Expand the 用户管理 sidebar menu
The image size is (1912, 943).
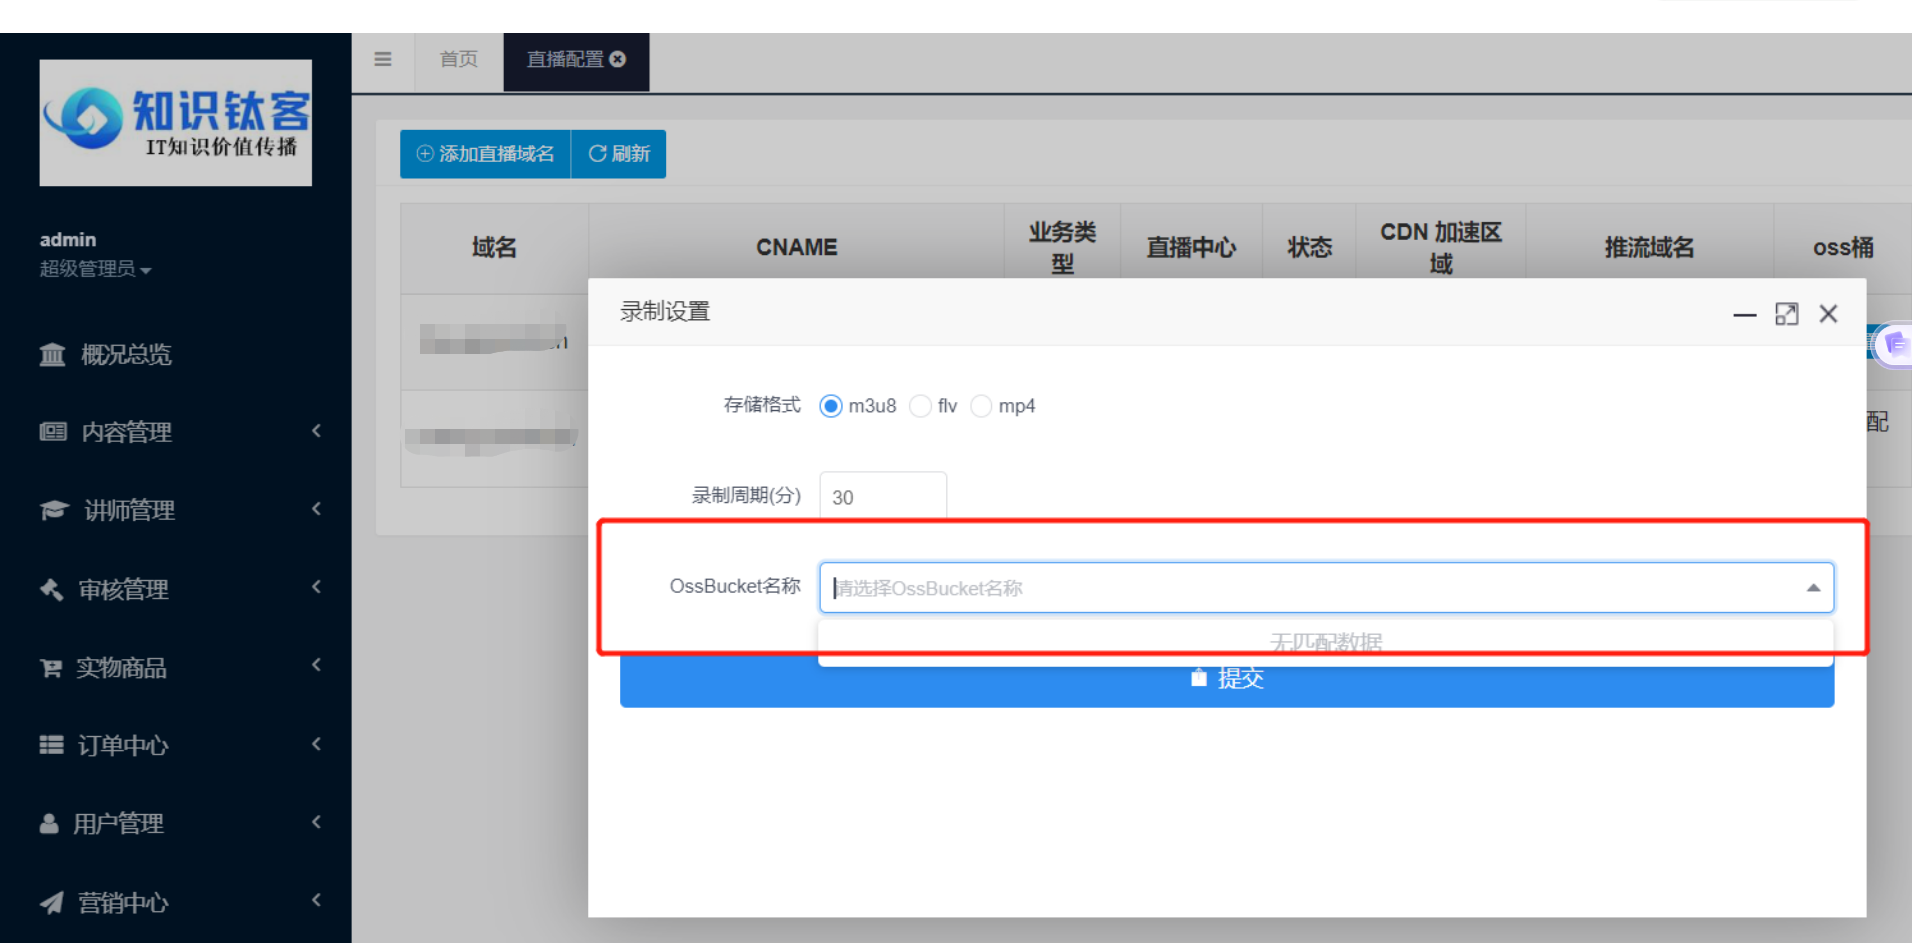click(x=176, y=823)
